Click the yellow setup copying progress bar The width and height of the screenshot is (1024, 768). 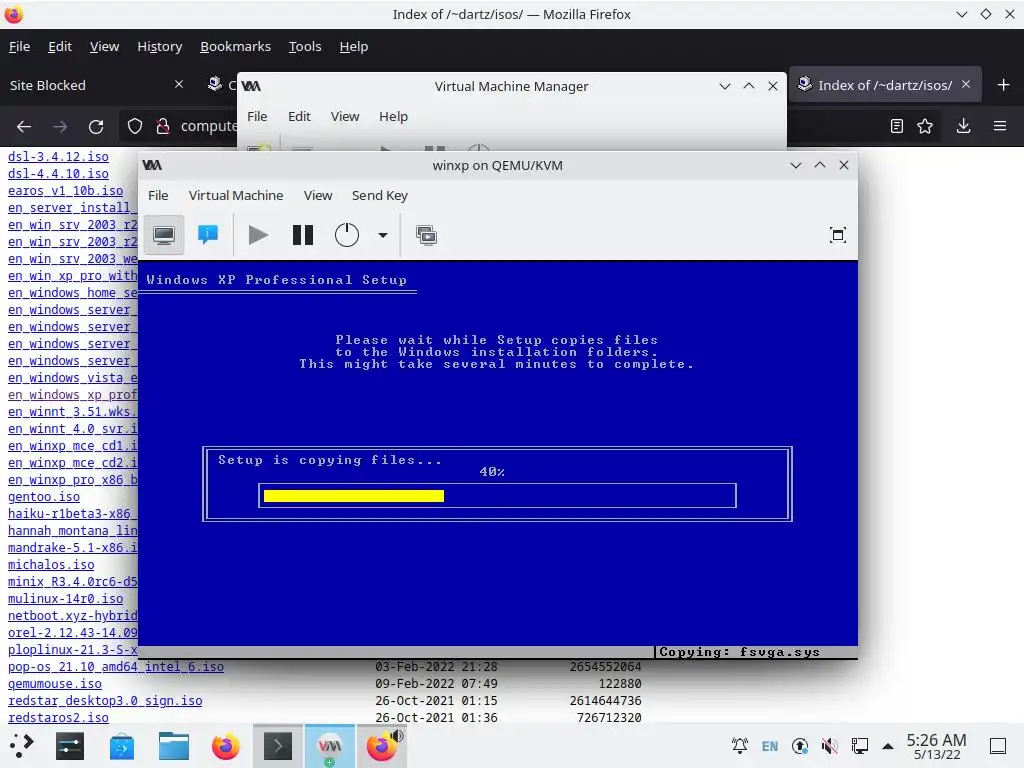(354, 496)
